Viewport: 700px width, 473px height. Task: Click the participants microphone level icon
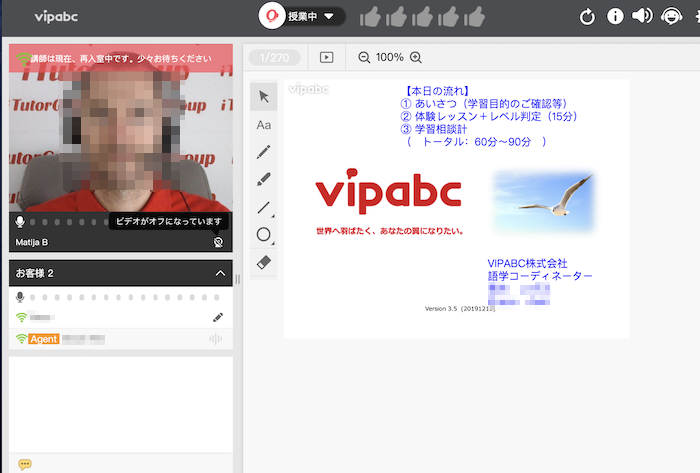click(20, 297)
